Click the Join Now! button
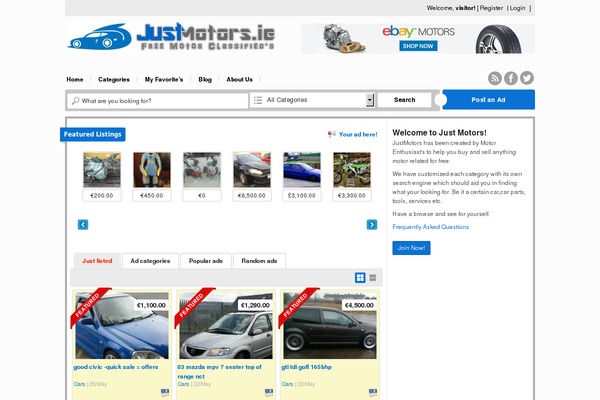This screenshot has width=600, height=400. point(411,248)
